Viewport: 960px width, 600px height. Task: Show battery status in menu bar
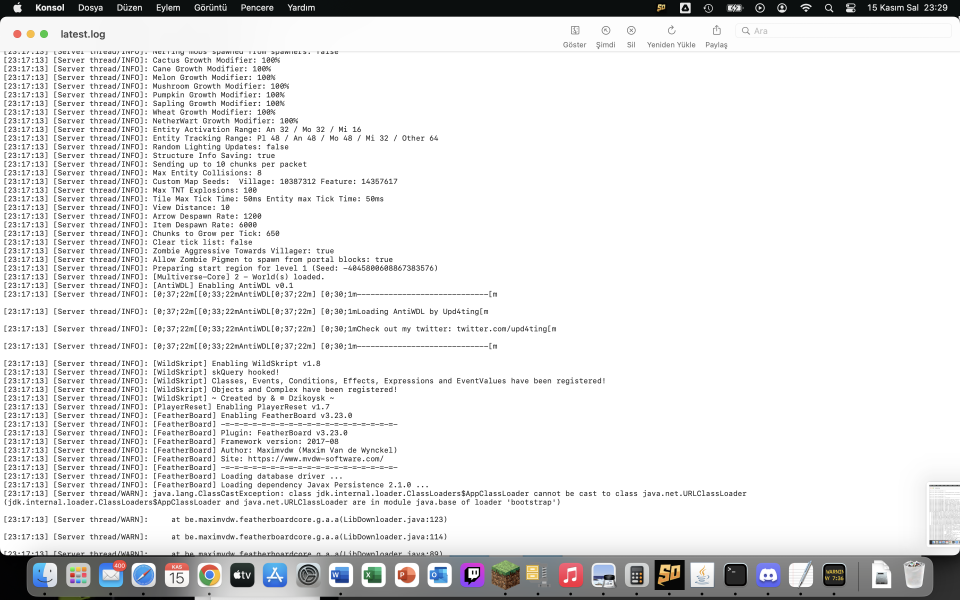(x=734, y=8)
